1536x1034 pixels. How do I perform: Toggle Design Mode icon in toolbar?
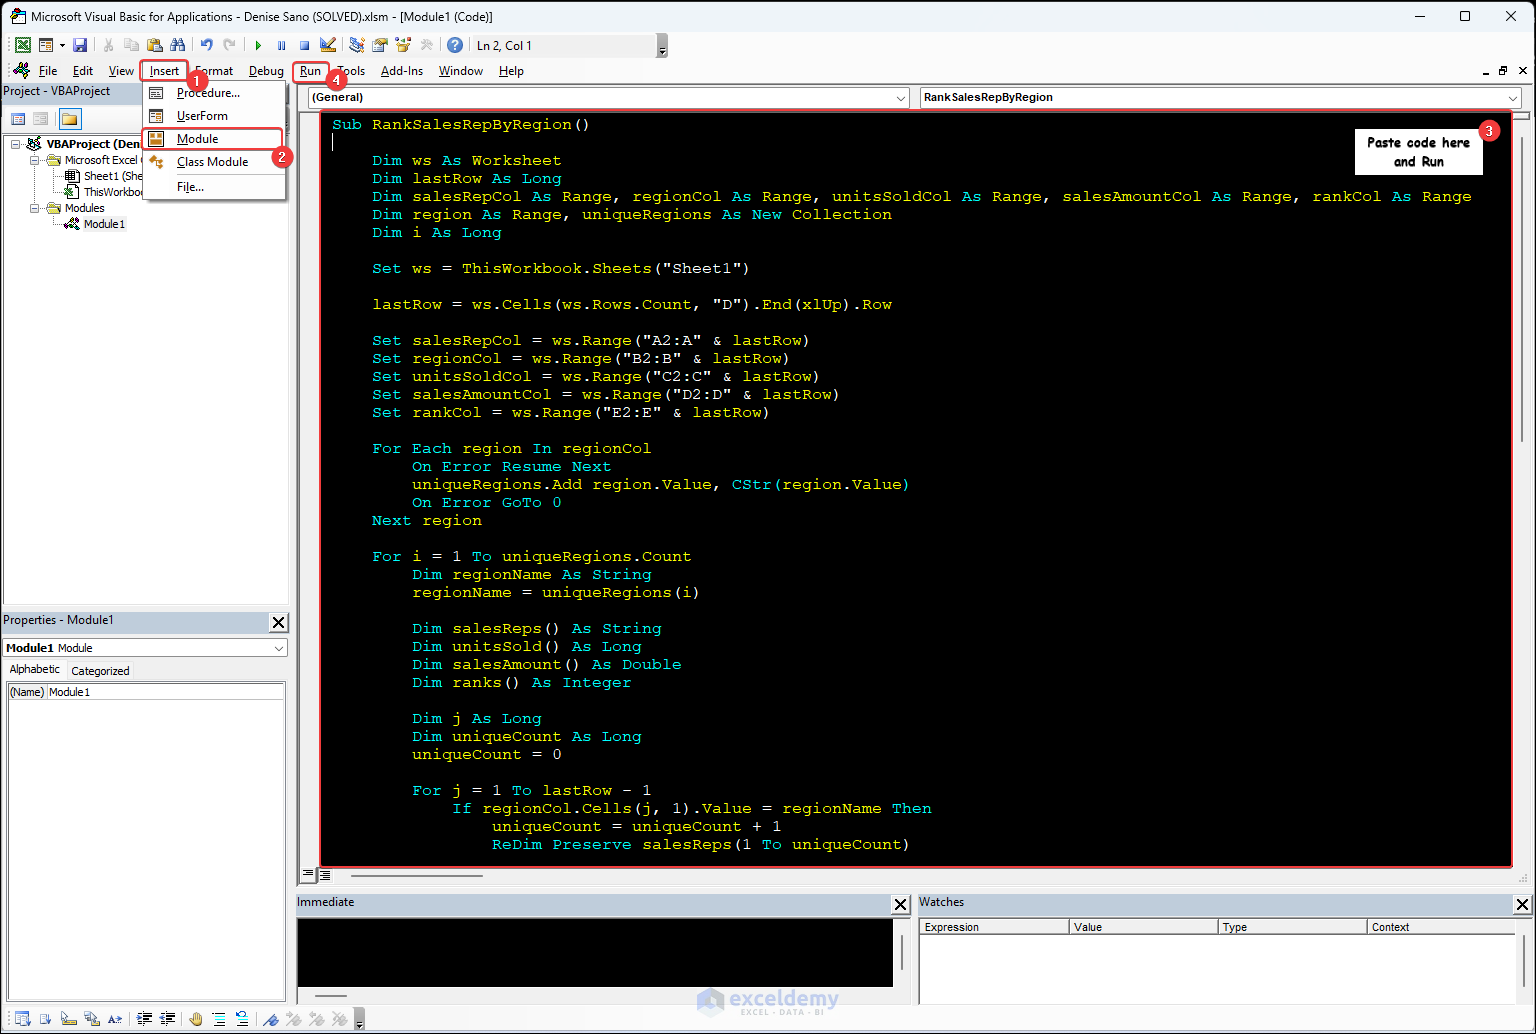coord(328,45)
